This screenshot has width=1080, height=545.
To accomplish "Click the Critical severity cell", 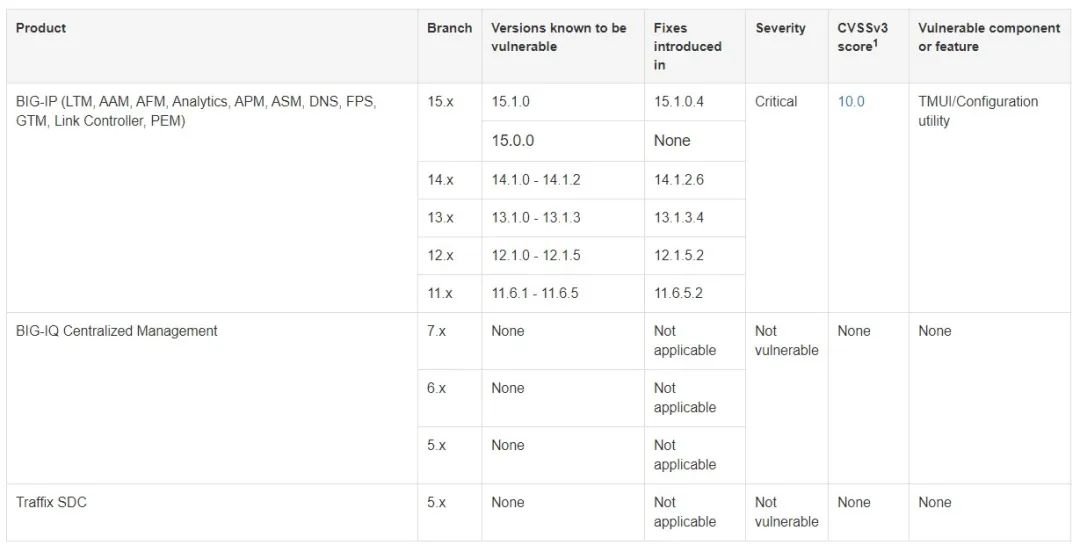I will (x=776, y=102).
